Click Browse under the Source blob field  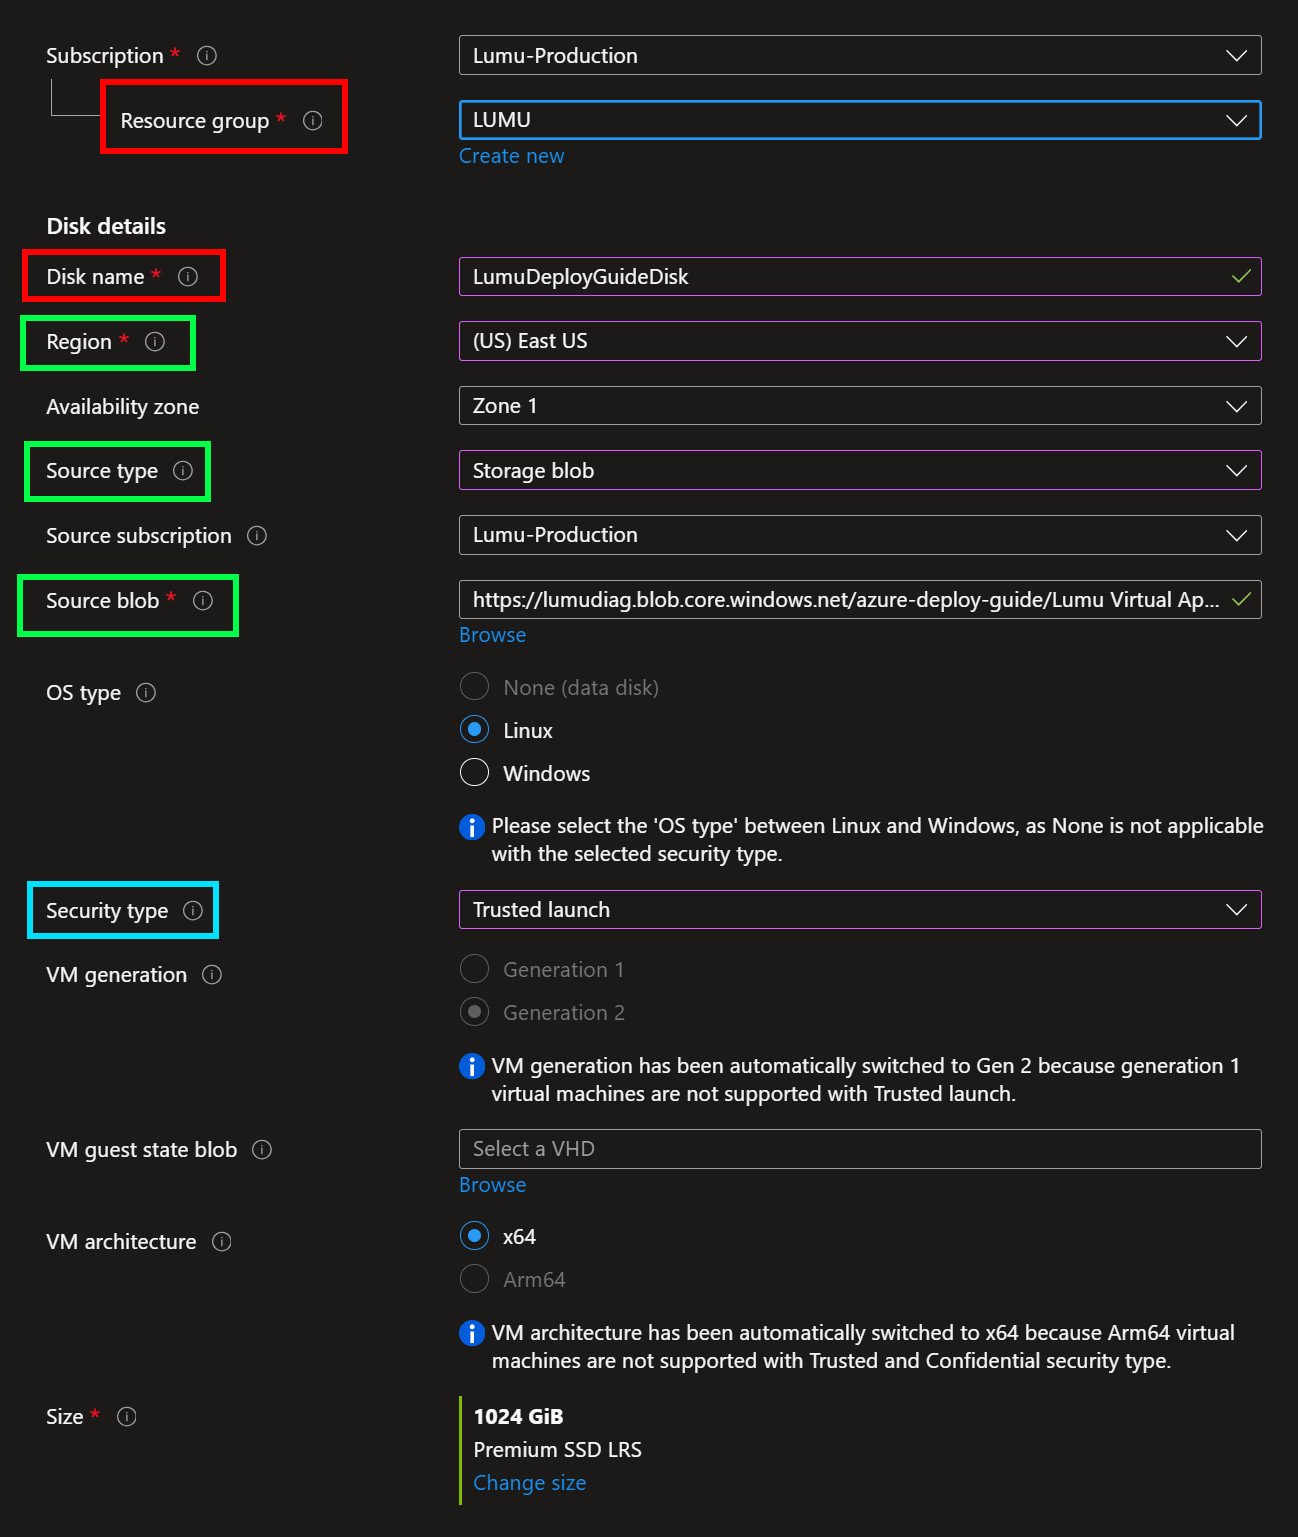pos(492,635)
